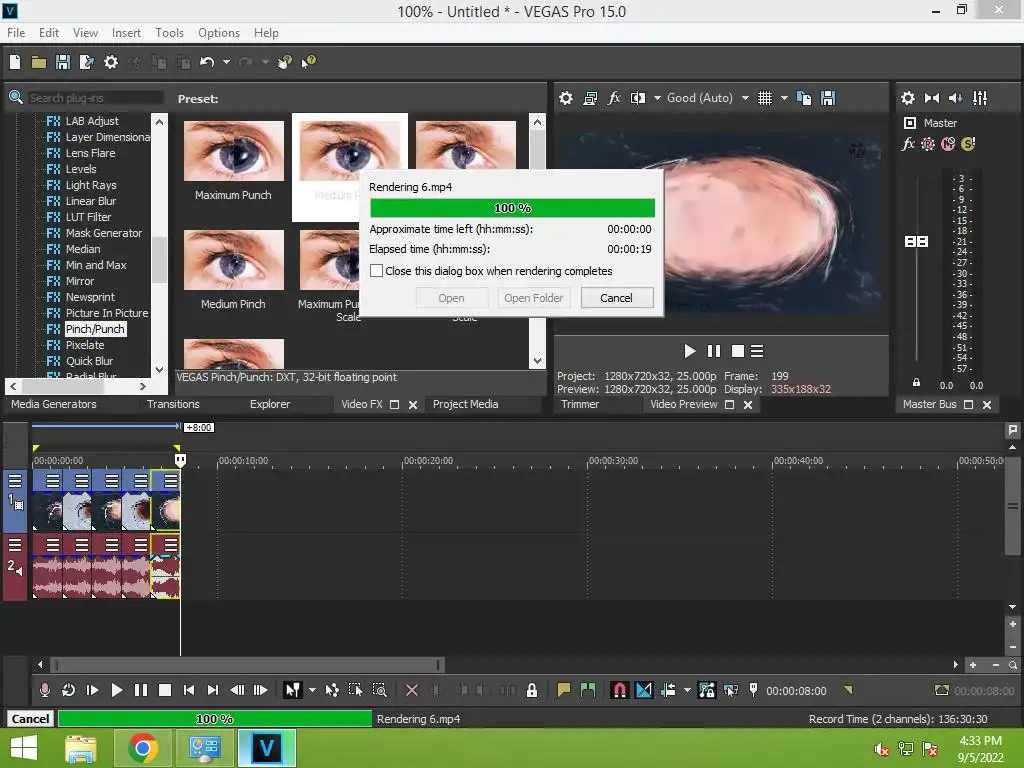The height and width of the screenshot is (768, 1024).
Task: Open the View menu
Action: tap(85, 33)
